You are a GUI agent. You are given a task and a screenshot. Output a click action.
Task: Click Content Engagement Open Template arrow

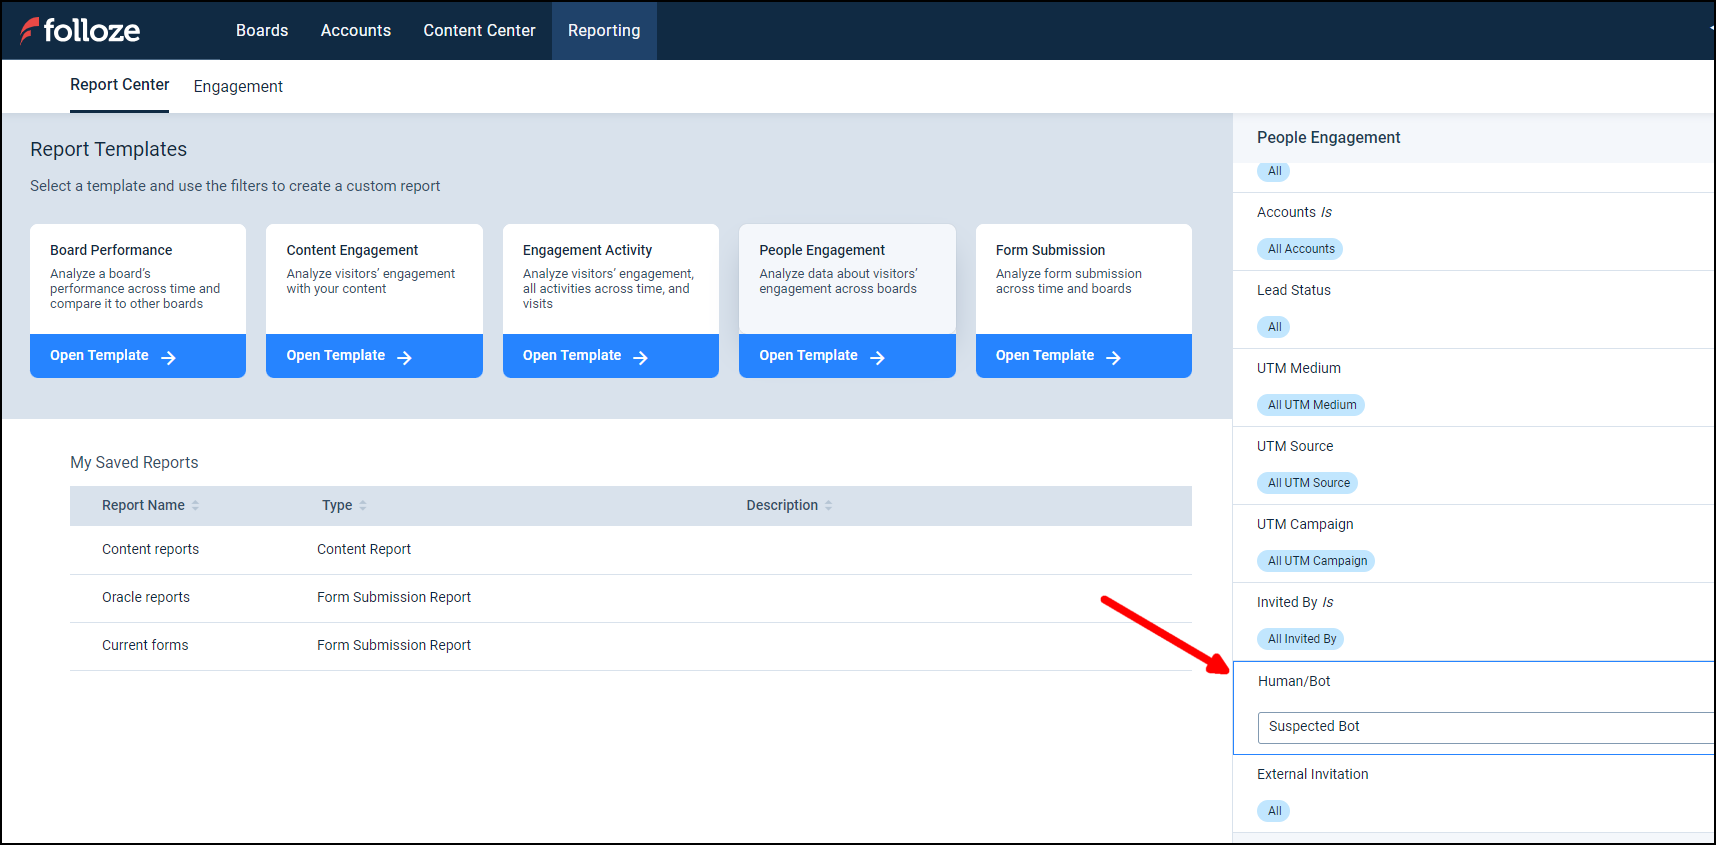pyautogui.click(x=404, y=357)
